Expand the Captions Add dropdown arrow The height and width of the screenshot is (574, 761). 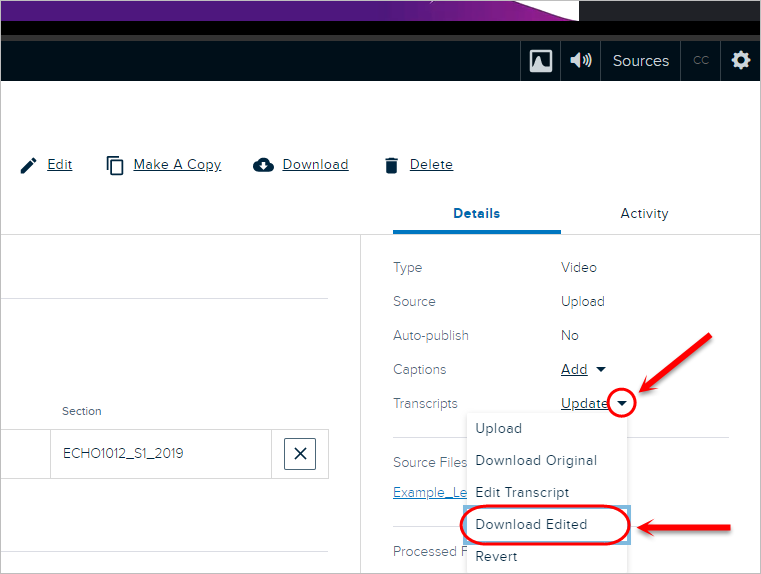pyautogui.click(x=601, y=370)
